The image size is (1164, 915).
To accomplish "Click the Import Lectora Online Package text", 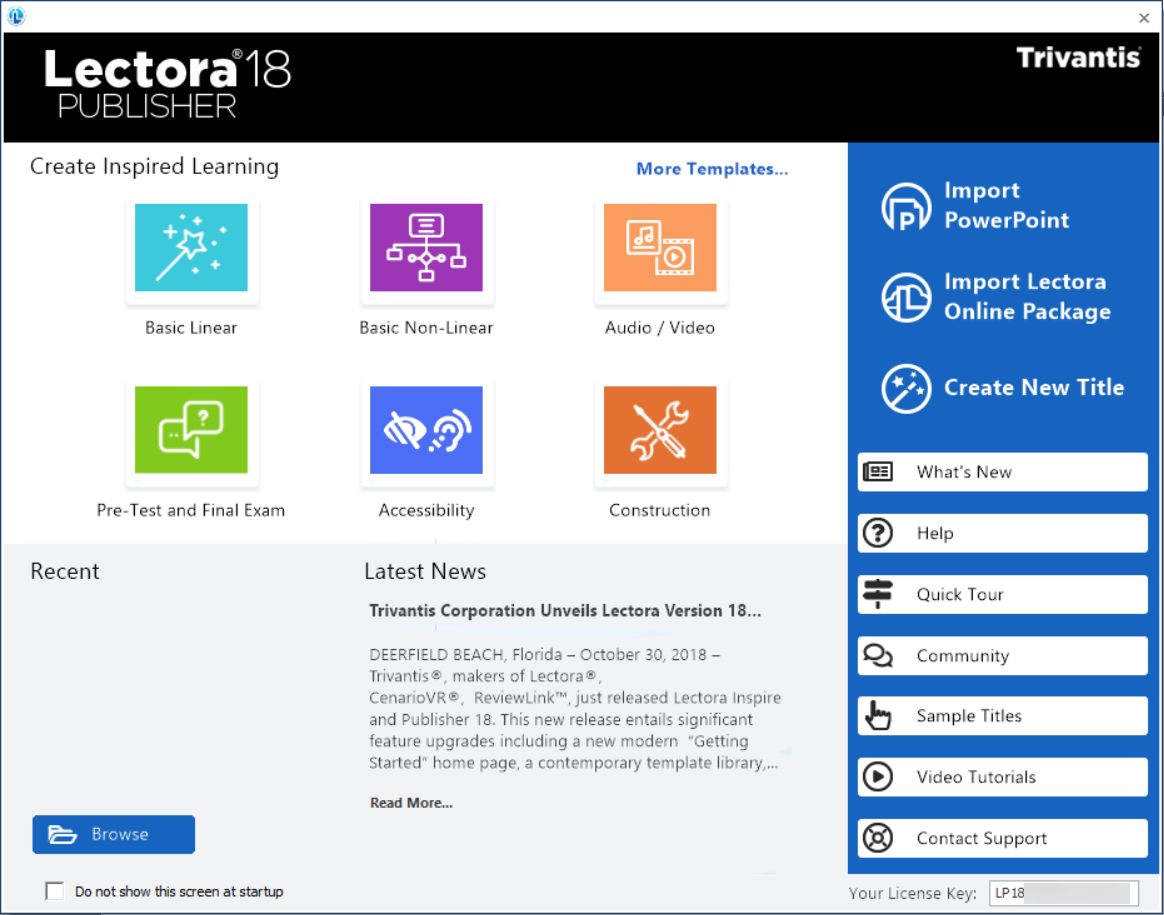I will pyautogui.click(x=1027, y=297).
